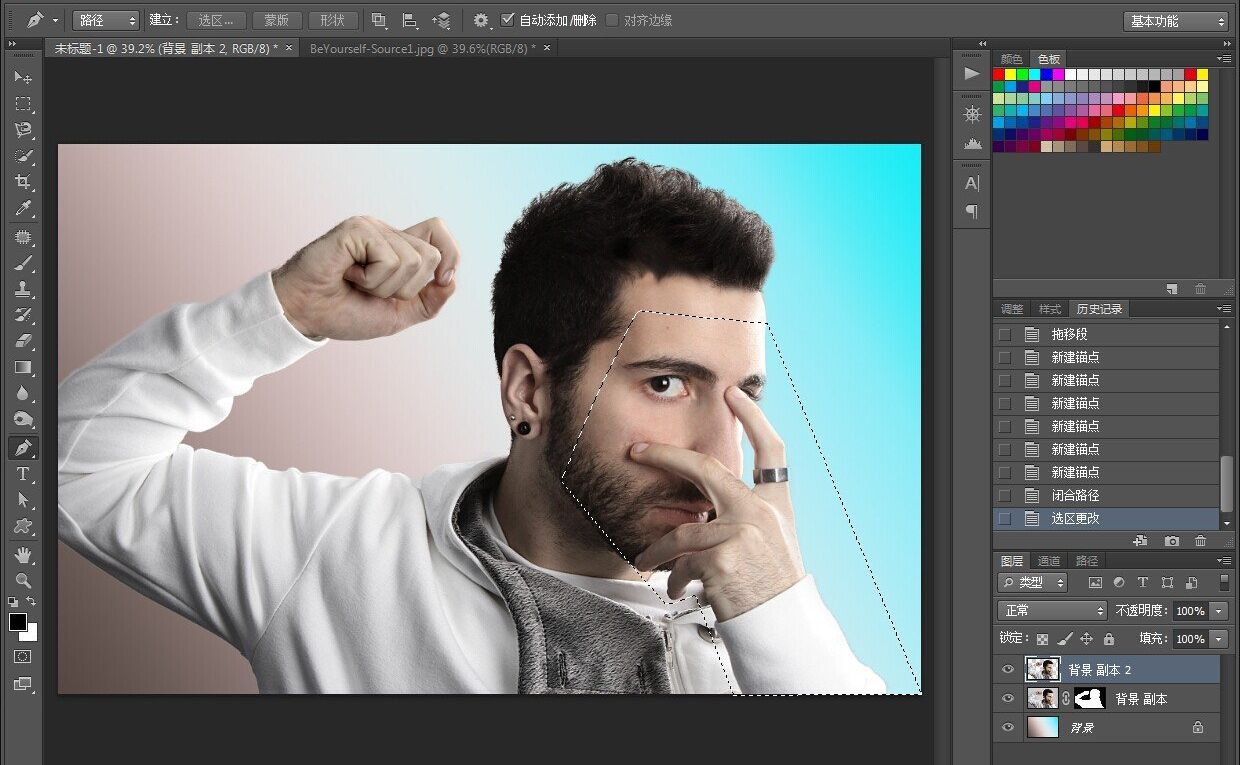The height and width of the screenshot is (765, 1240).
Task: Hide the 背景 副本 layer
Action: (x=1008, y=699)
